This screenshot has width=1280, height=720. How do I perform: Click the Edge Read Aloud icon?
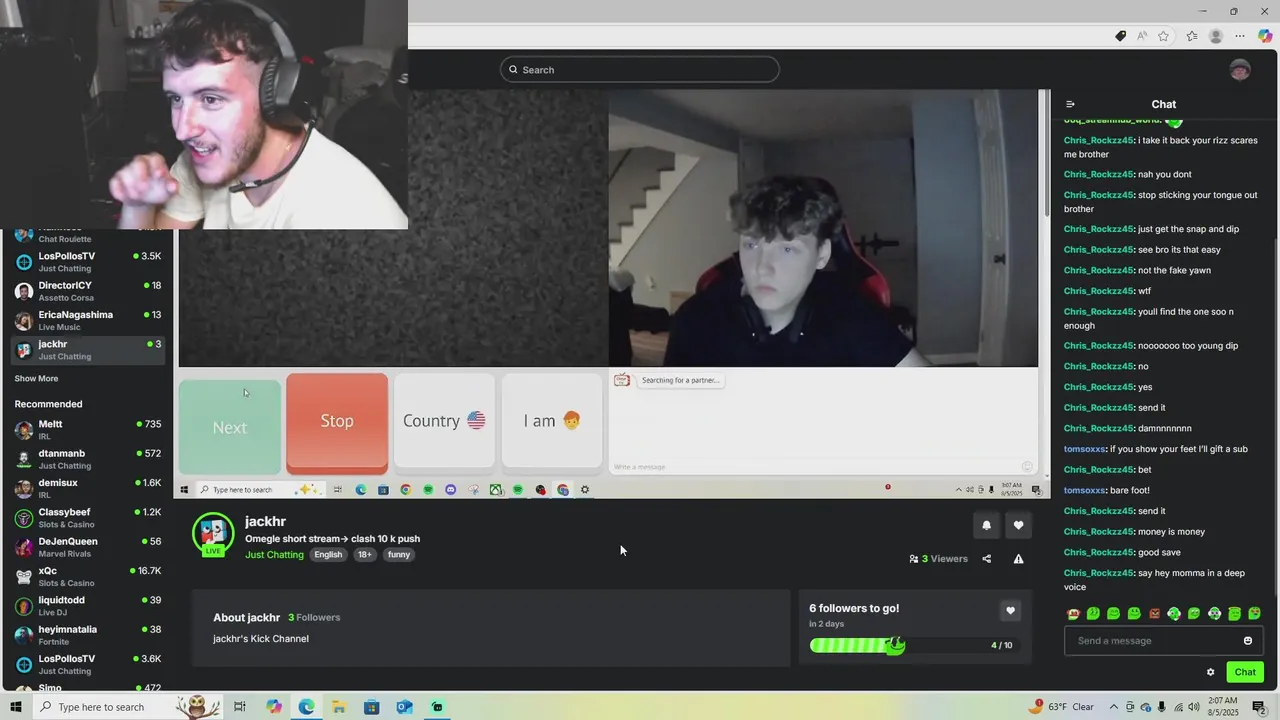tap(1142, 36)
